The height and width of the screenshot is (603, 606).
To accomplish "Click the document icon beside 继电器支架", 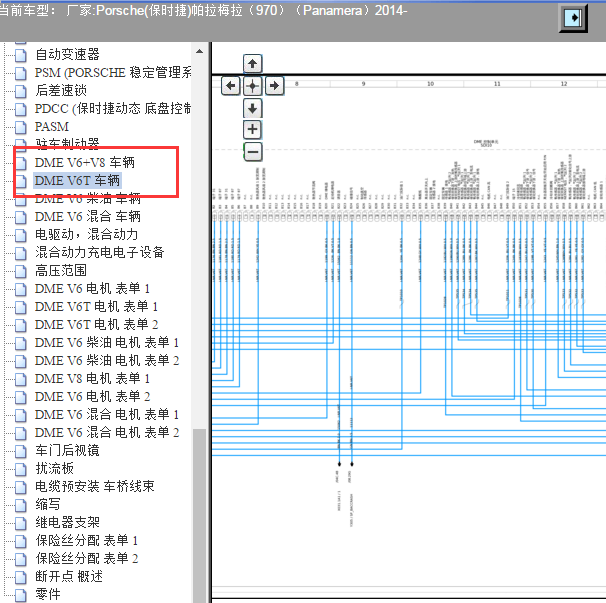I will click(x=21, y=523).
